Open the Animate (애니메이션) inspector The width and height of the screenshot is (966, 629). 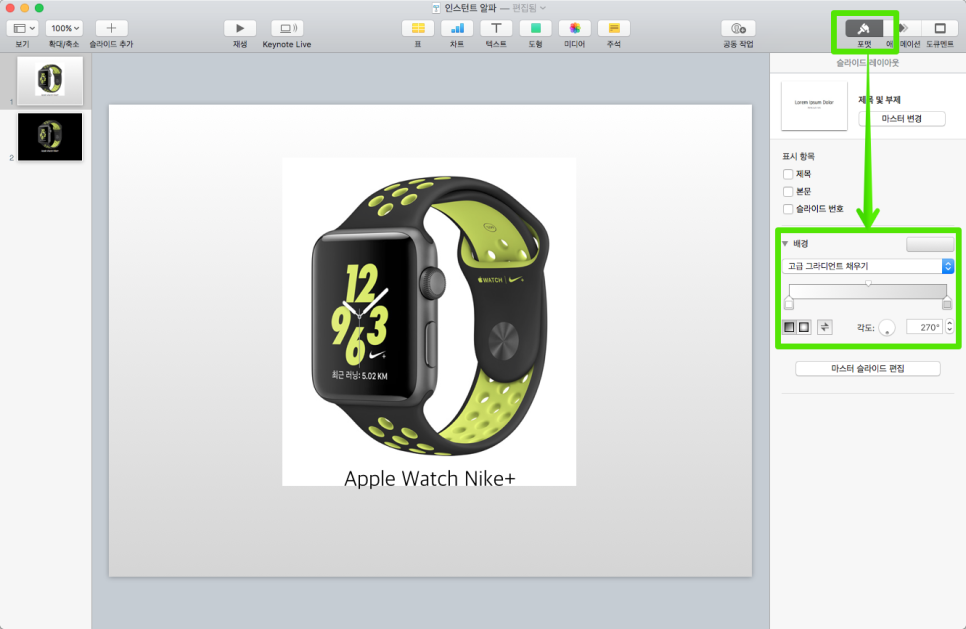[x=903, y=28]
